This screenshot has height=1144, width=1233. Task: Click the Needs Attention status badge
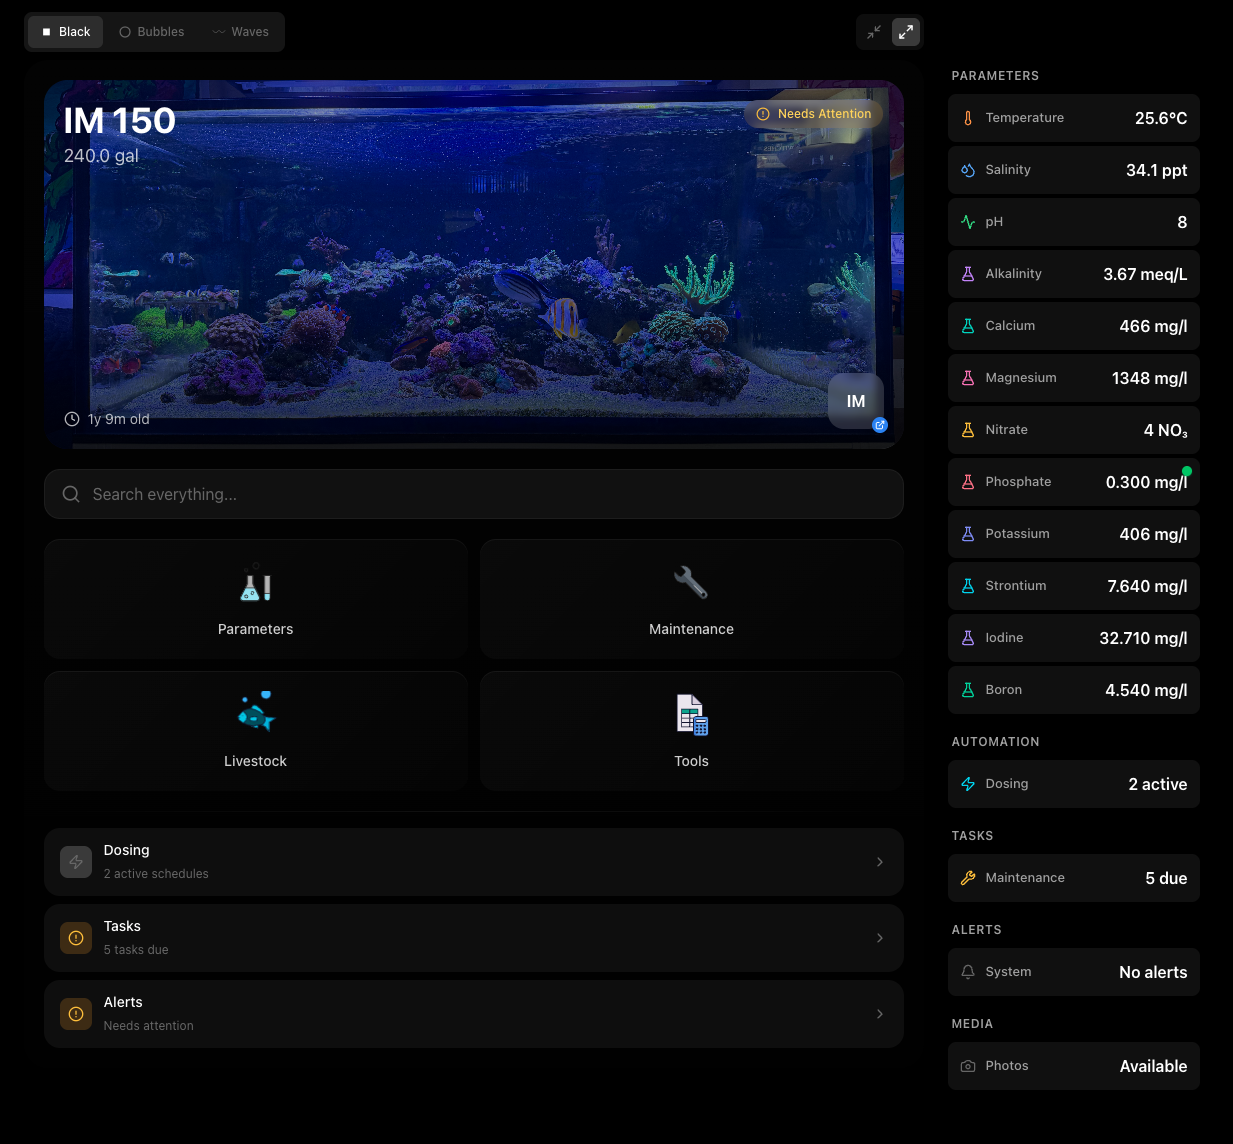(814, 114)
